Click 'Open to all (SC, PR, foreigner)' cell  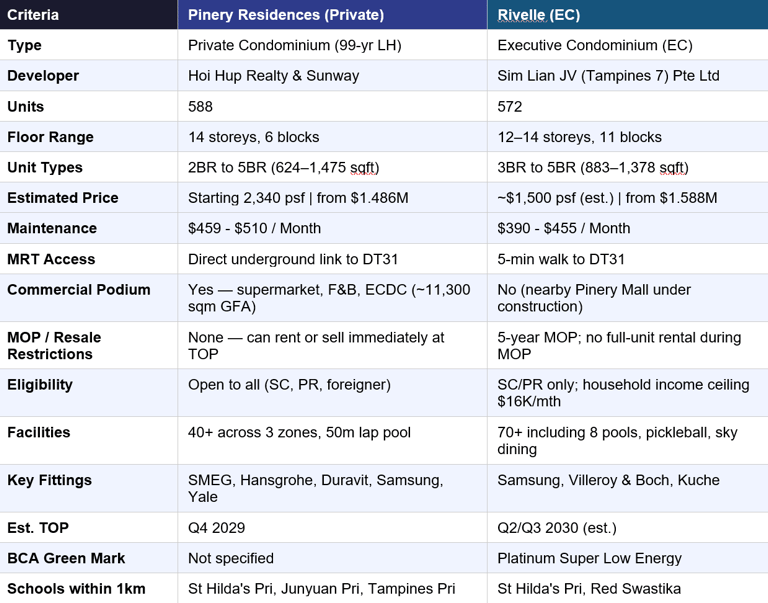tap(333, 393)
